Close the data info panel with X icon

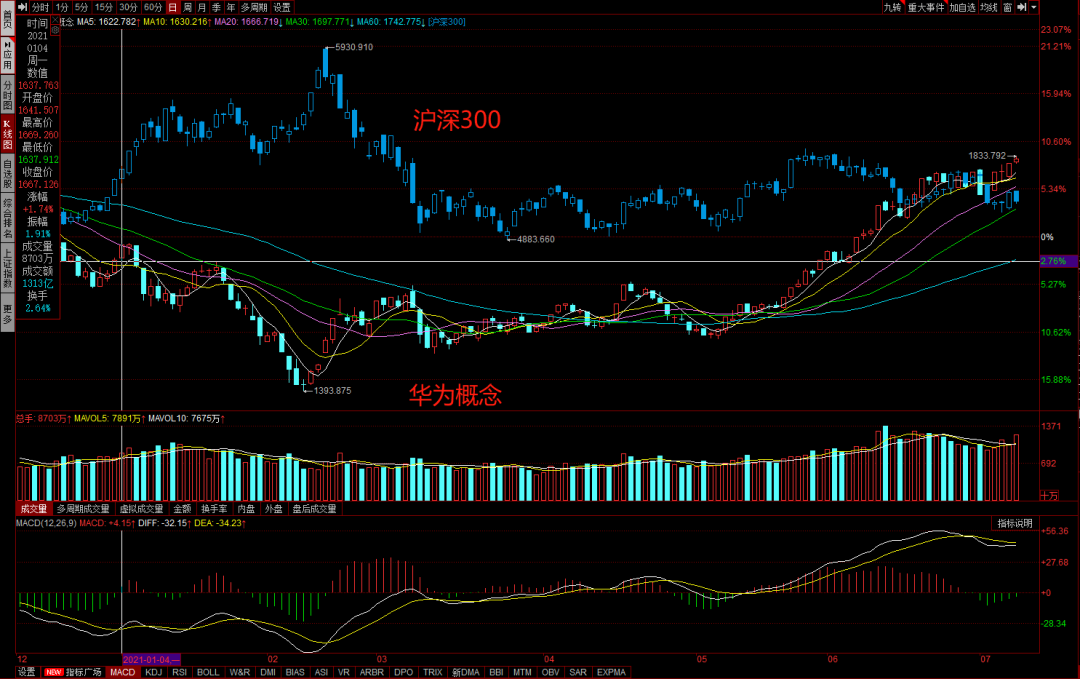tap(55, 21)
